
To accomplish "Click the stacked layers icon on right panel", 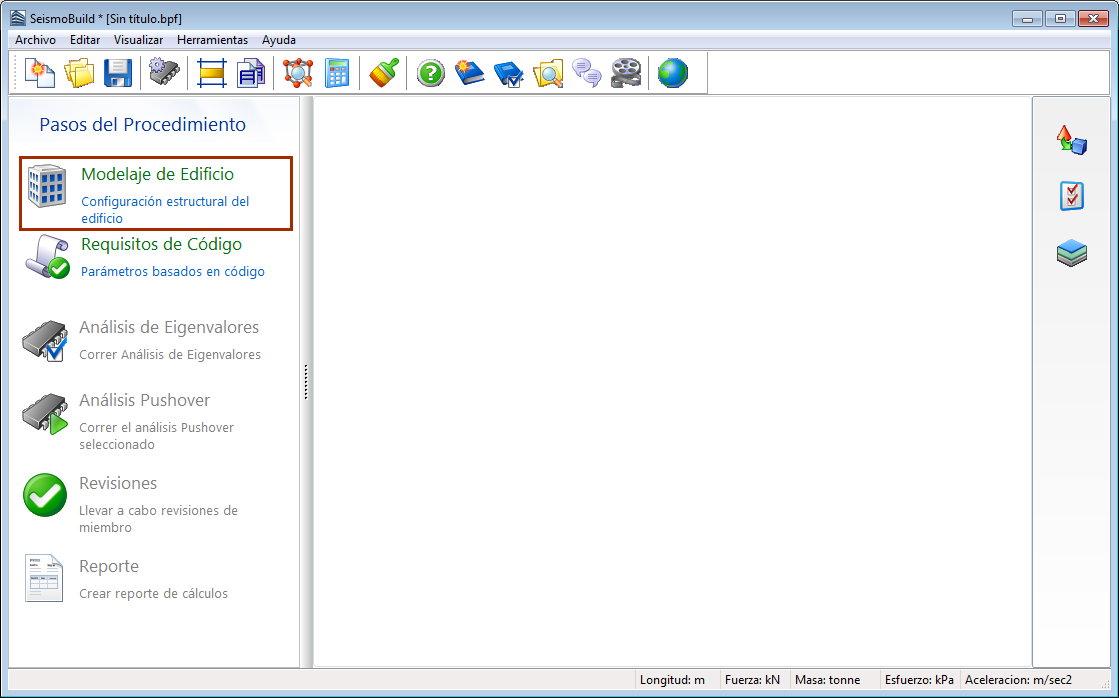I will coord(1071,254).
